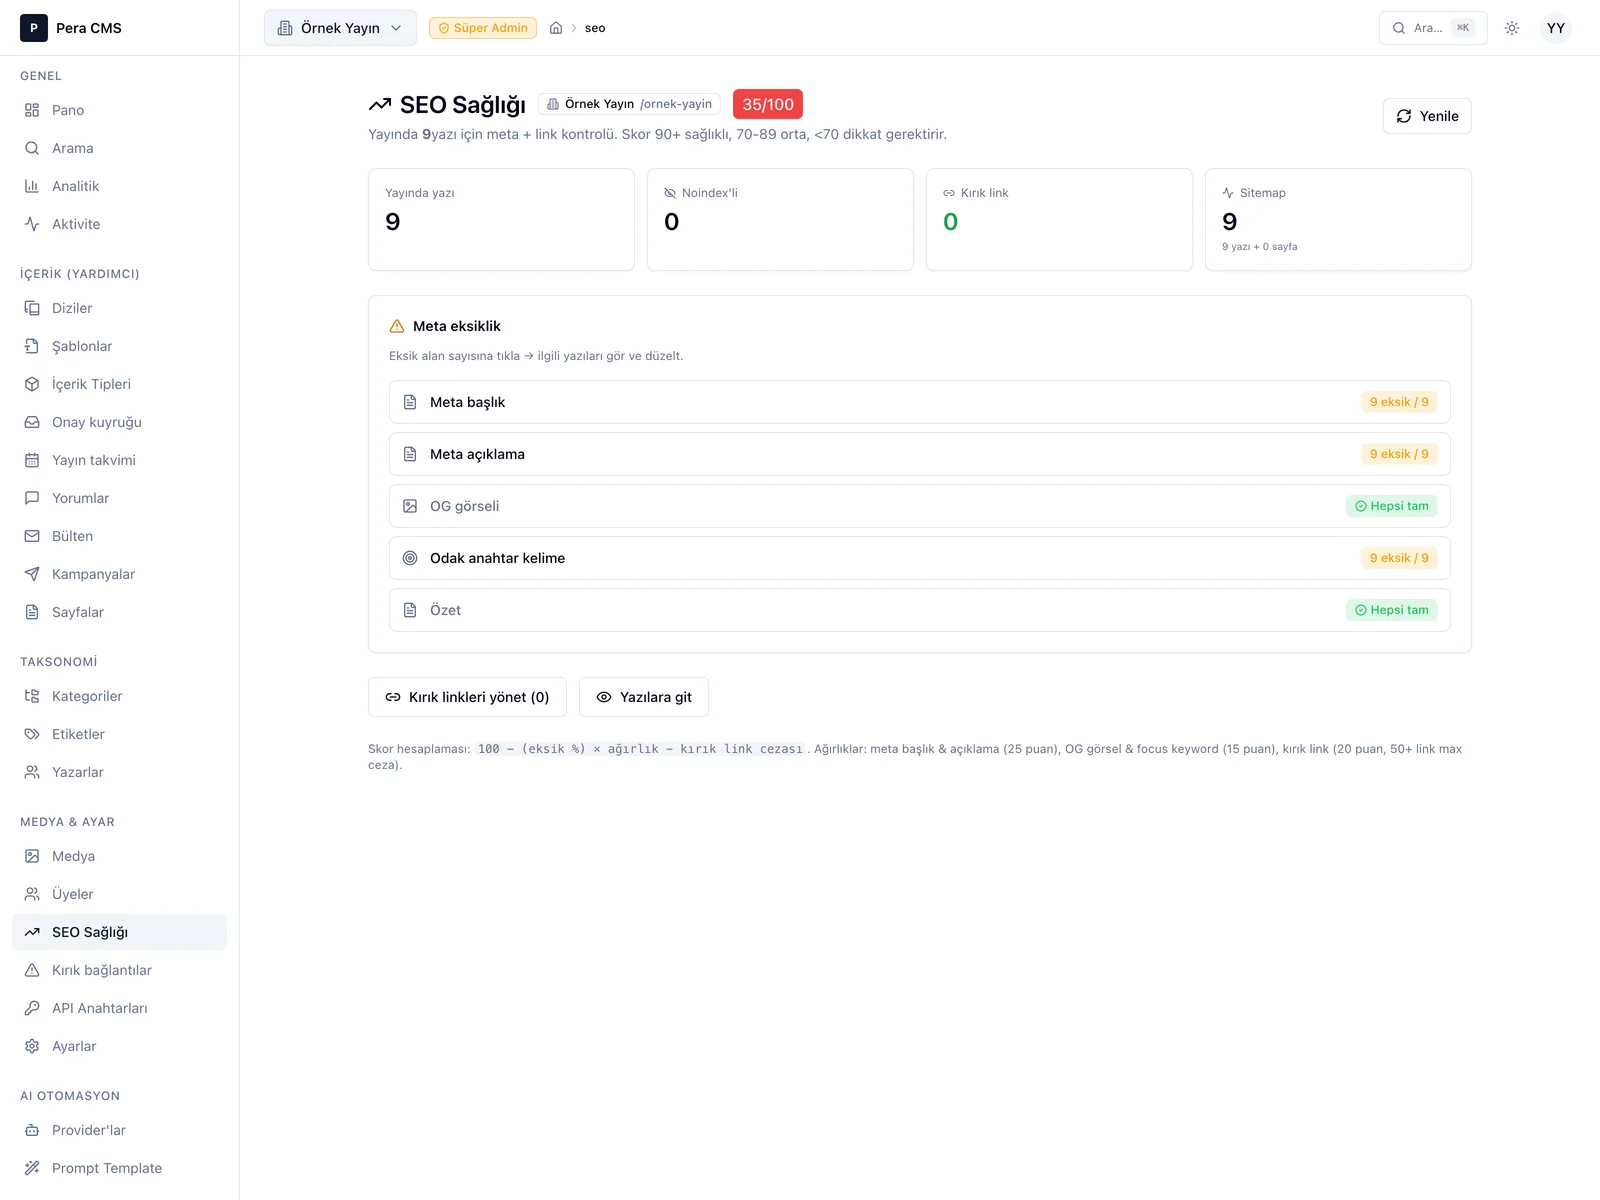Open Prompt Template in the sidebar
1600x1200 pixels.
point(119,1168)
